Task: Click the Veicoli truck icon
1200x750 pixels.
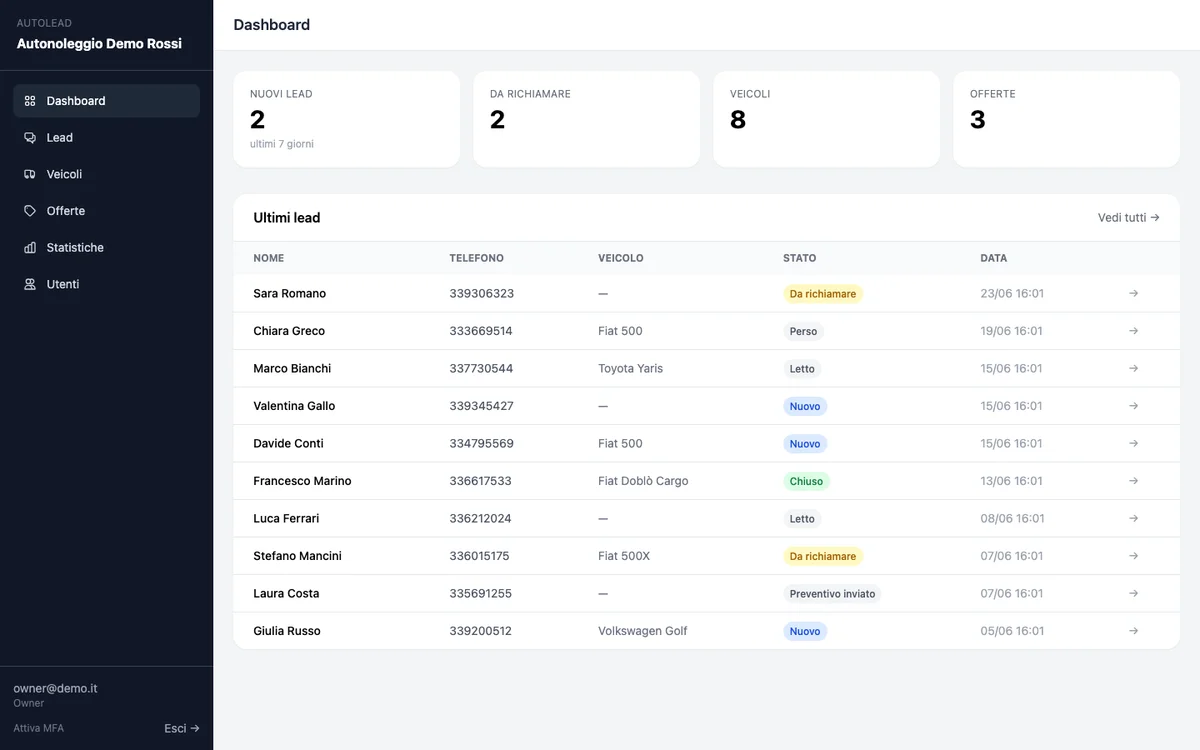Action: coord(30,174)
